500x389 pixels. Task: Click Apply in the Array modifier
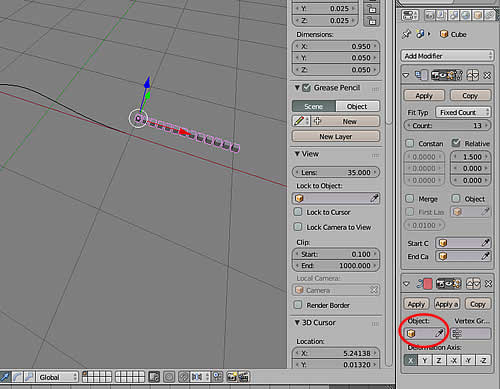[x=424, y=96]
